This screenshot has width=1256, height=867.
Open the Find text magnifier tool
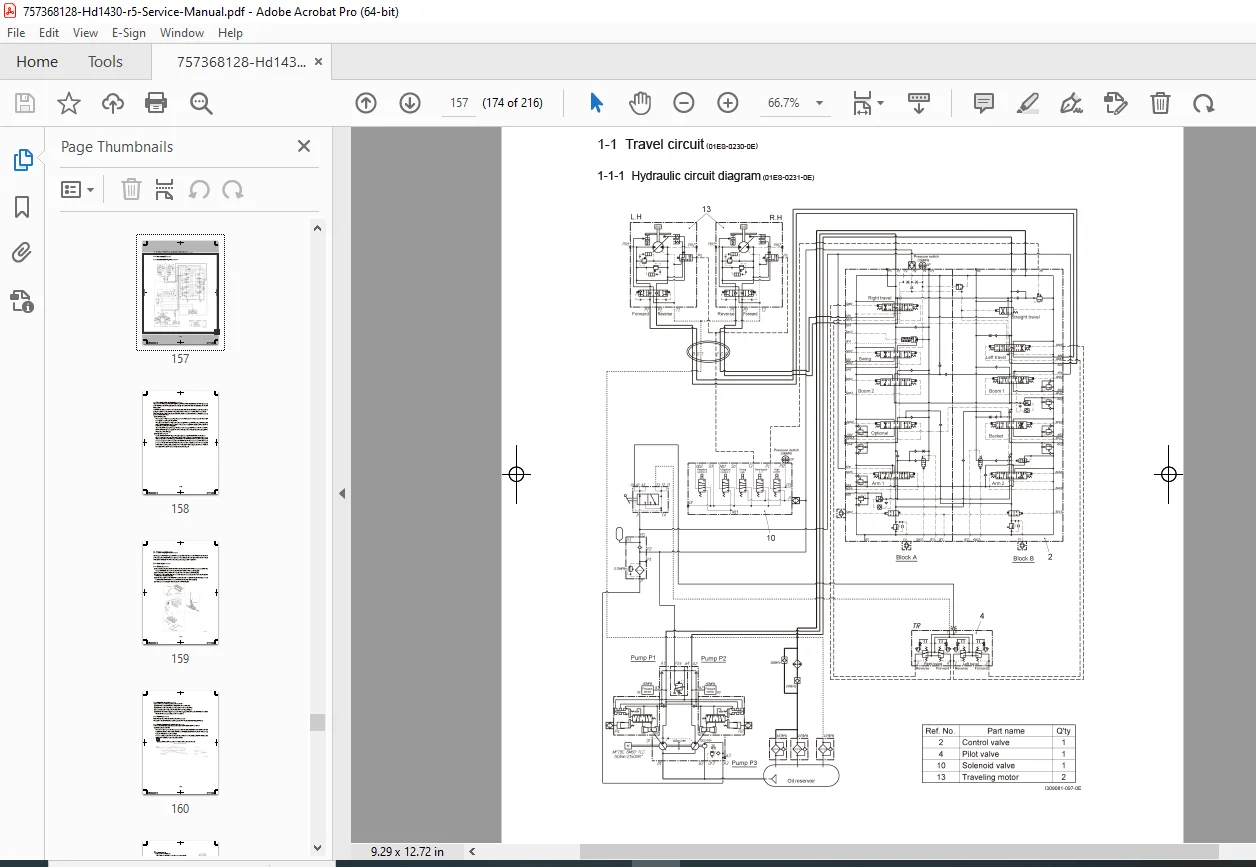coord(201,103)
